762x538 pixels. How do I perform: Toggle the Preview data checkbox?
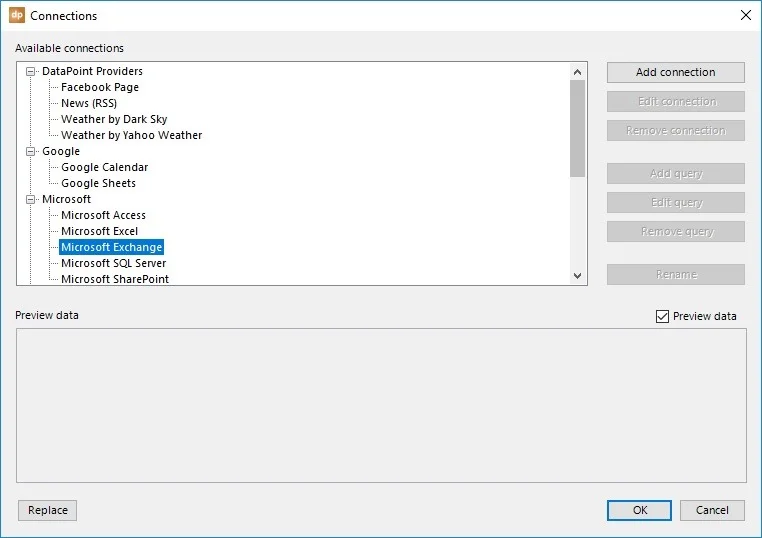(x=662, y=316)
